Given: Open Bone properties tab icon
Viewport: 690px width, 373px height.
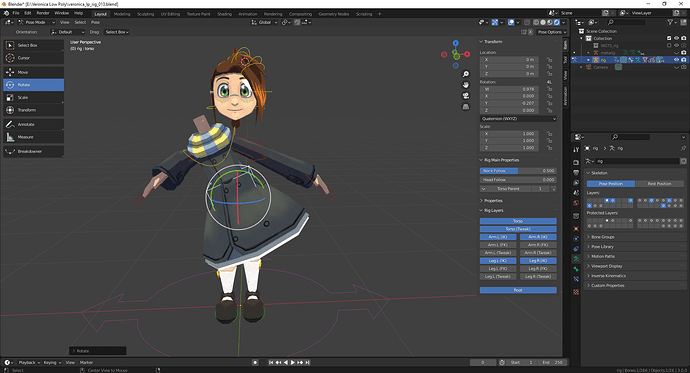Looking at the screenshot, I should (x=576, y=269).
